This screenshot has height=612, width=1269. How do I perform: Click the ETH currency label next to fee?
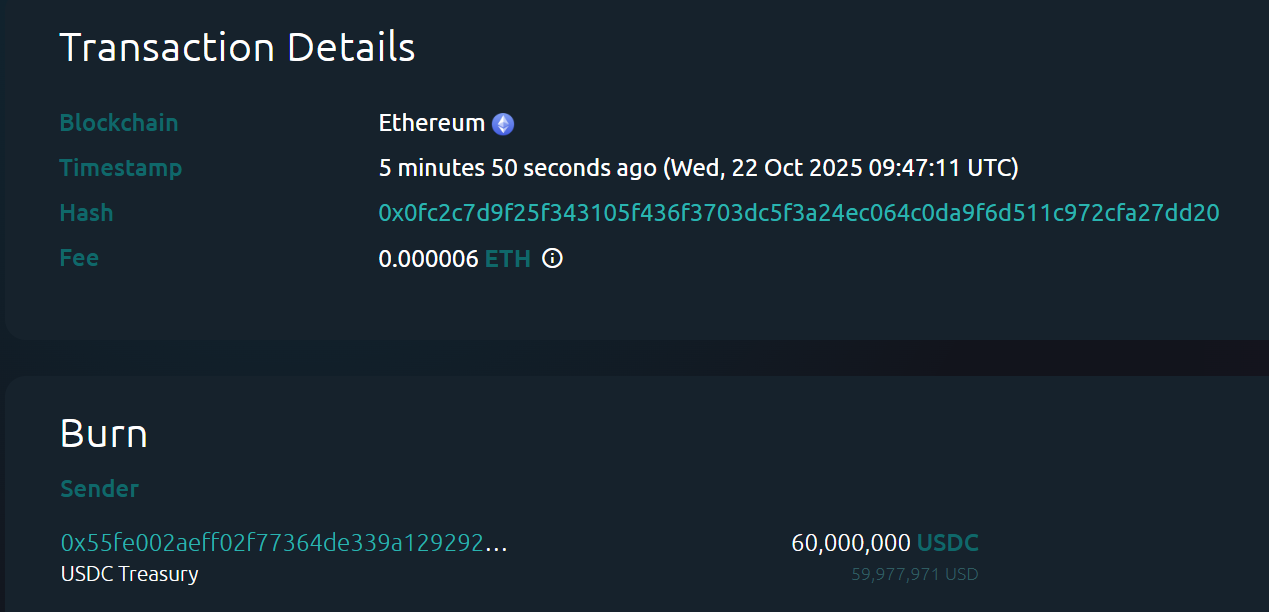click(x=509, y=259)
